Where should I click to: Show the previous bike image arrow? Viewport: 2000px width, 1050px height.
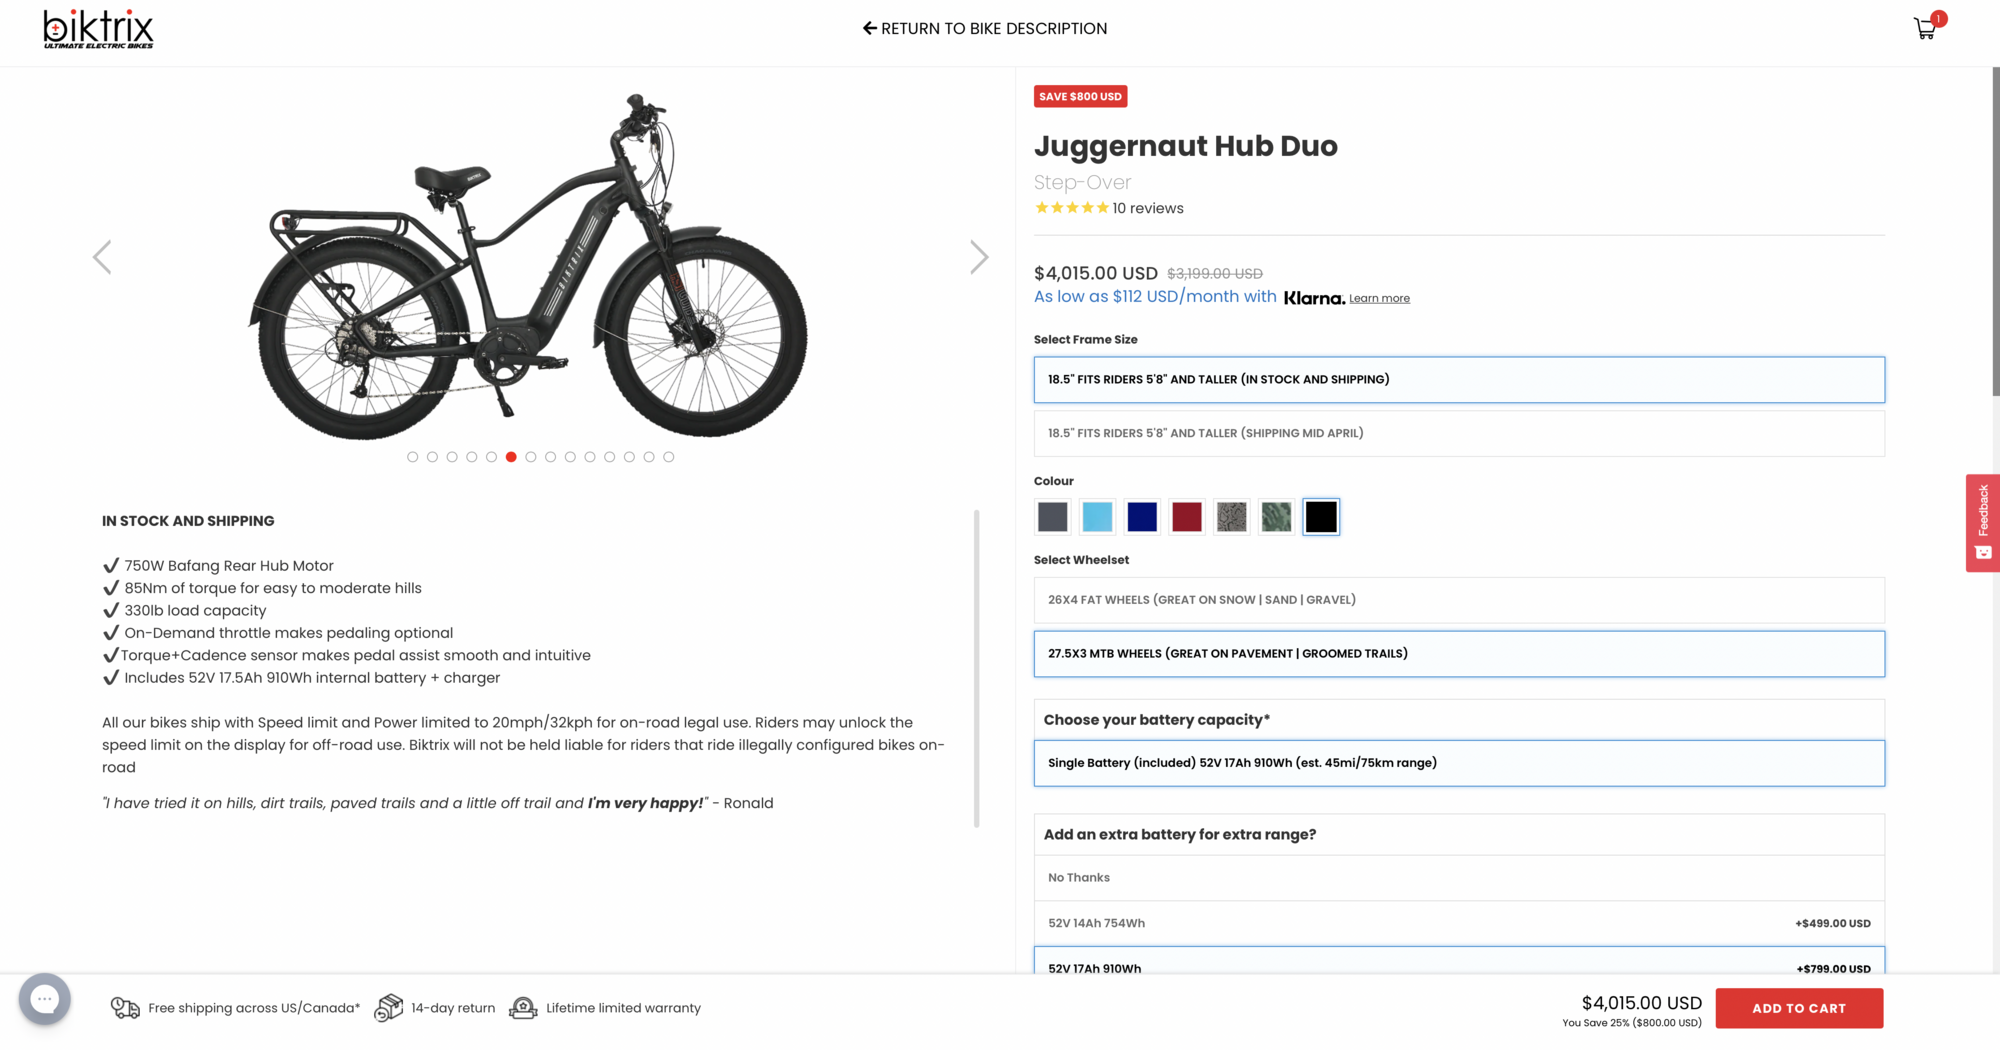(x=102, y=257)
